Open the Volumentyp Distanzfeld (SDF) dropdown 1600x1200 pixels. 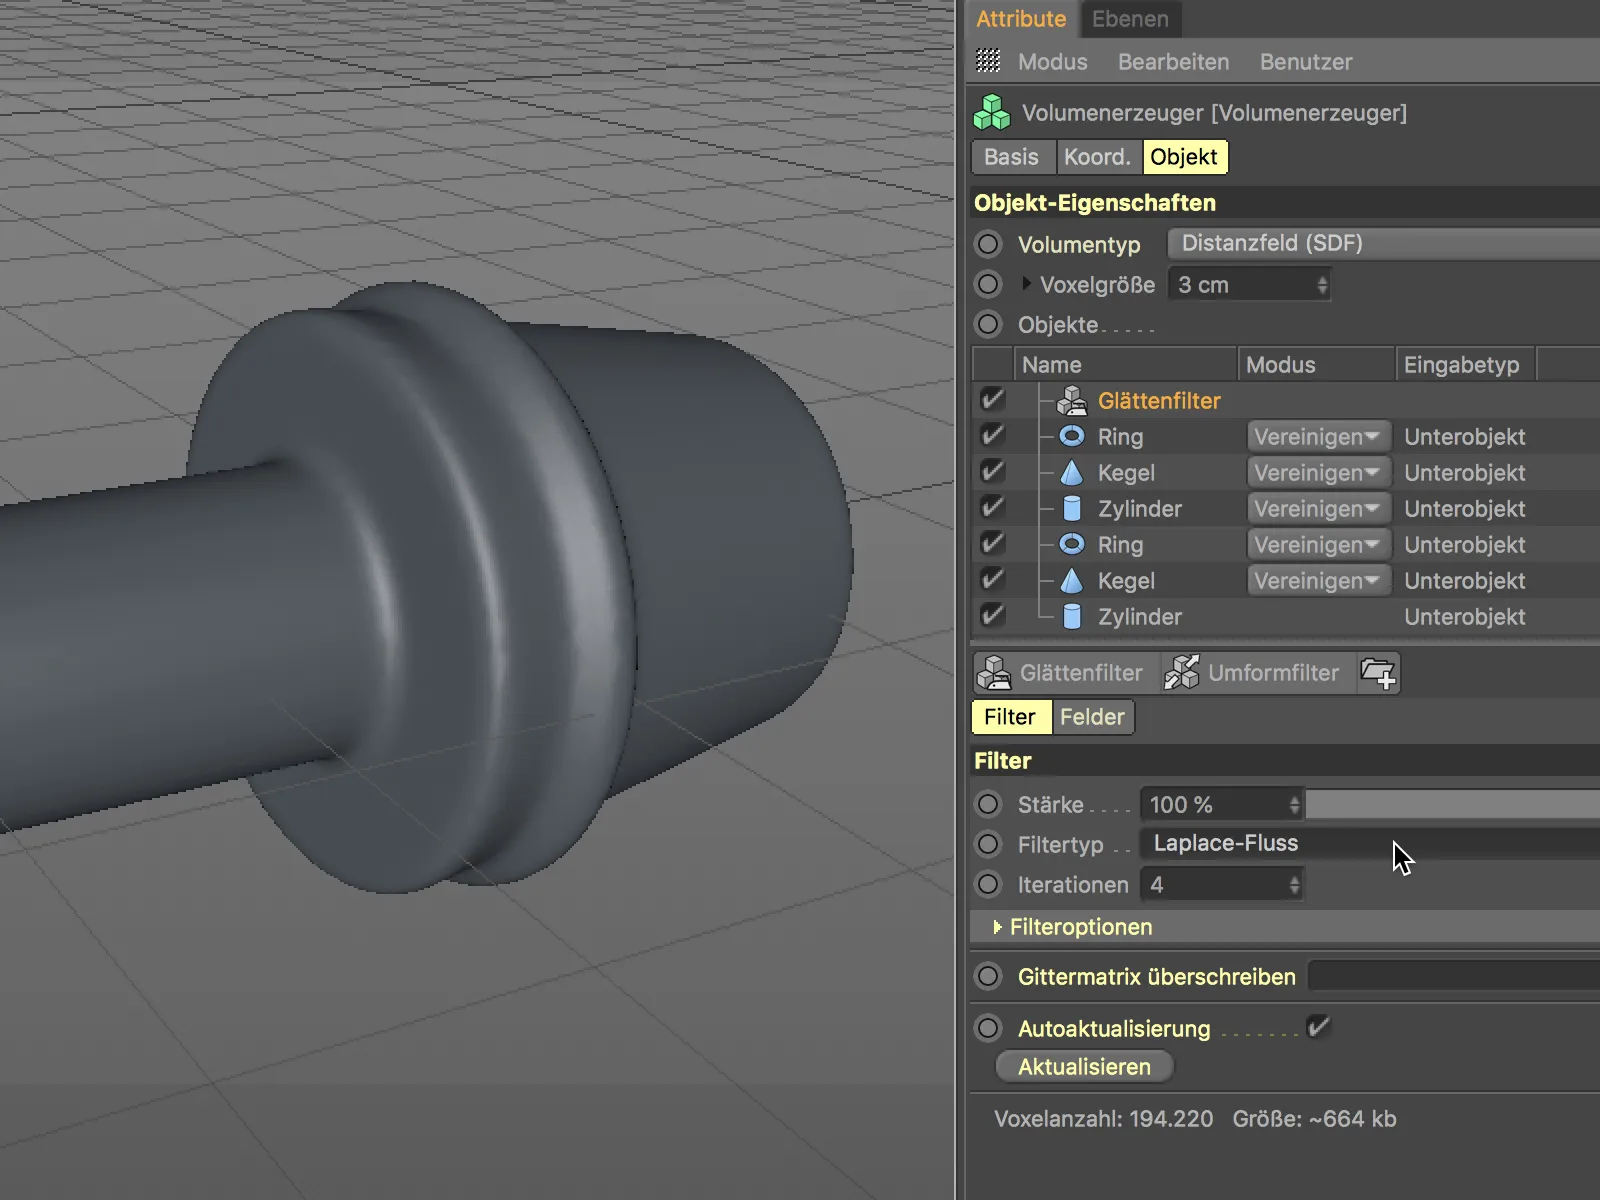click(x=1385, y=244)
